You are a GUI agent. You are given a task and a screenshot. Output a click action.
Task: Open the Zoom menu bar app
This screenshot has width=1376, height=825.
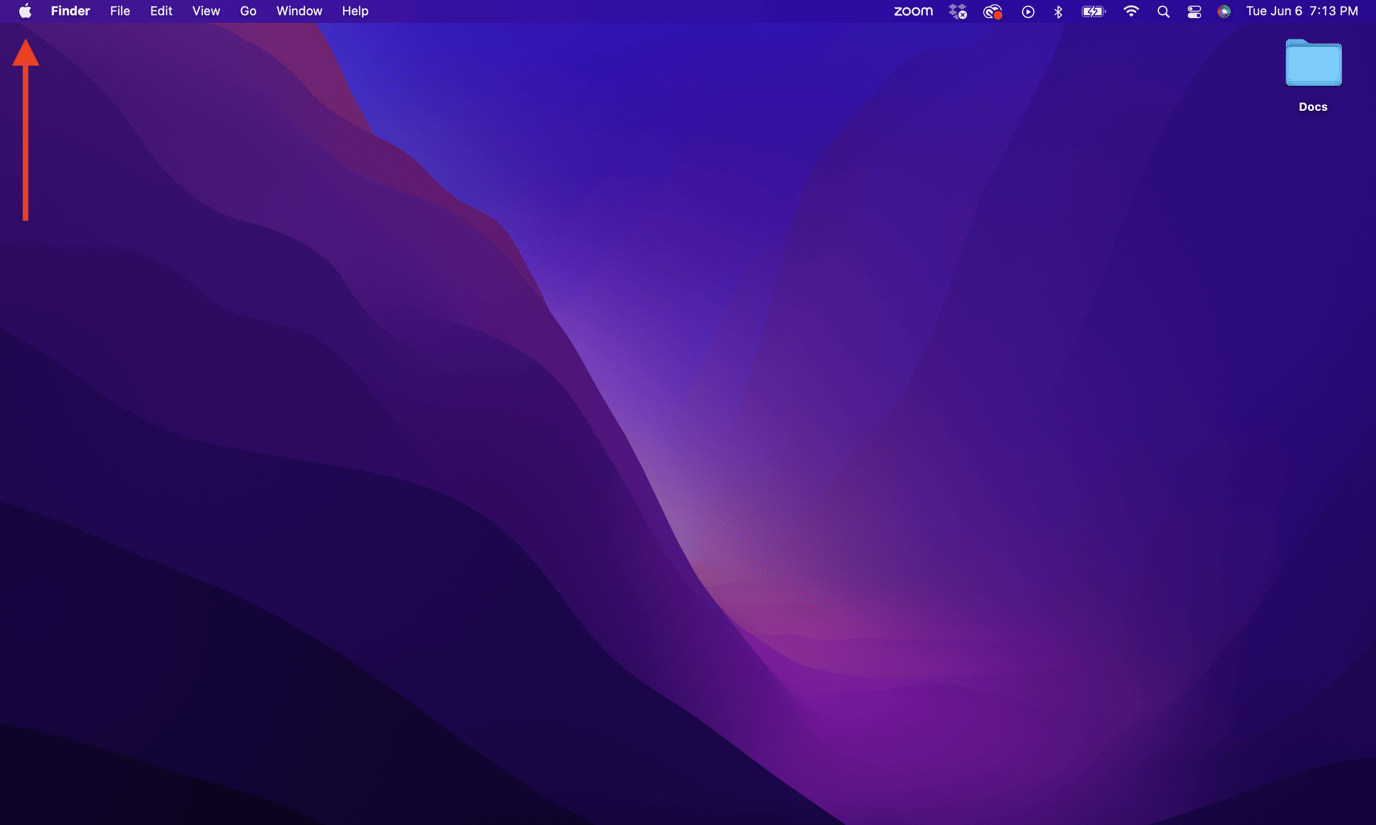912,11
